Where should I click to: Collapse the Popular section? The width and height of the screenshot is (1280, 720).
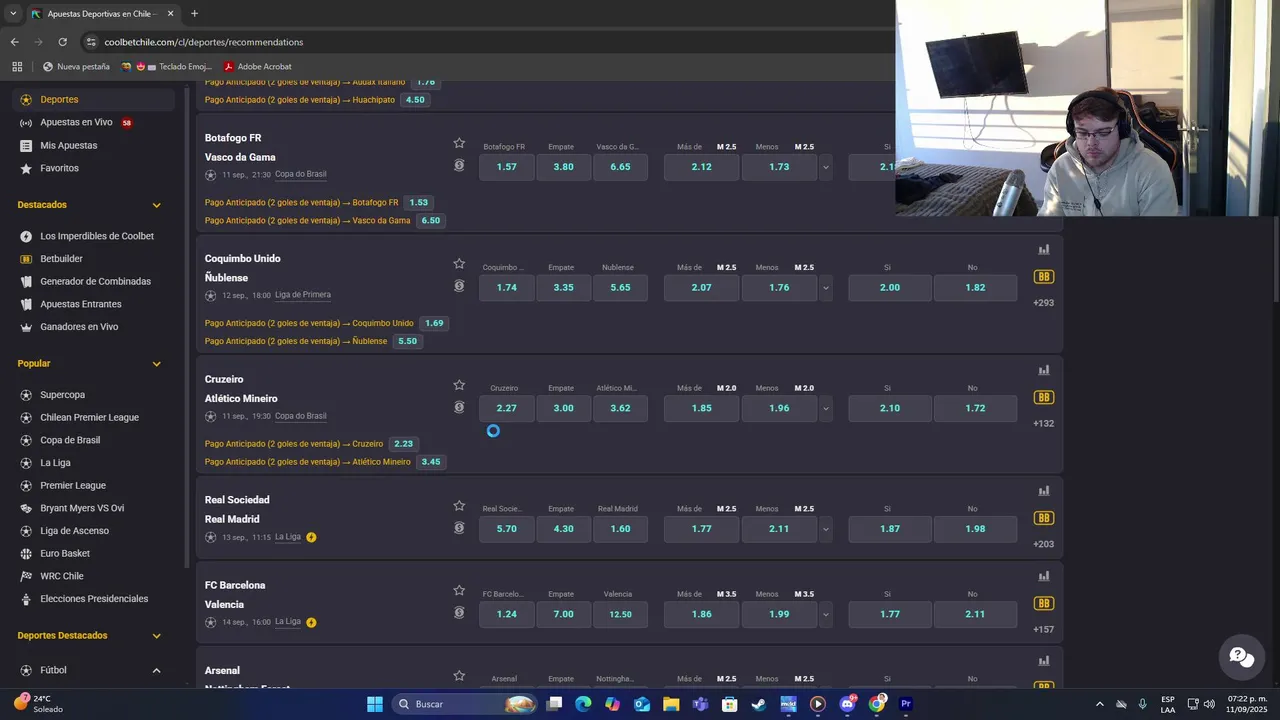(156, 364)
